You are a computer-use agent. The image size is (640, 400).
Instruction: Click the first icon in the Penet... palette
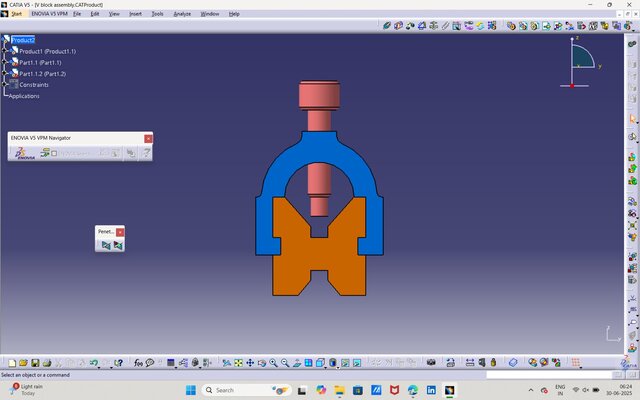point(105,245)
